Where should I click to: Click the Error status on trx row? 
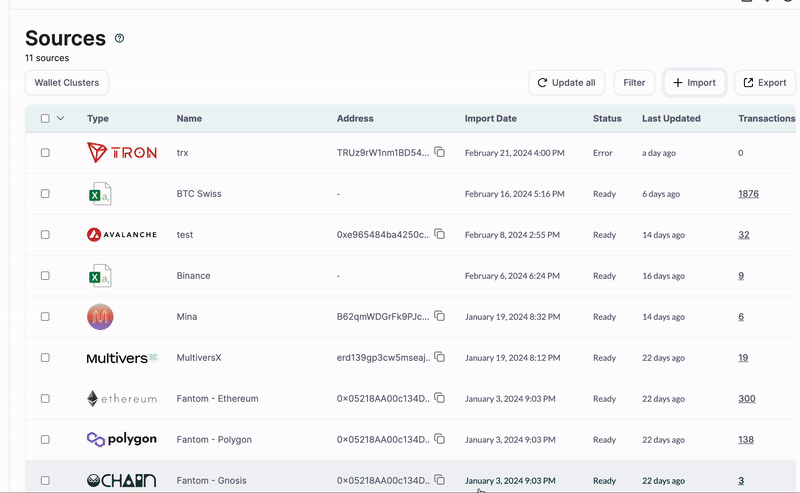pyautogui.click(x=603, y=153)
